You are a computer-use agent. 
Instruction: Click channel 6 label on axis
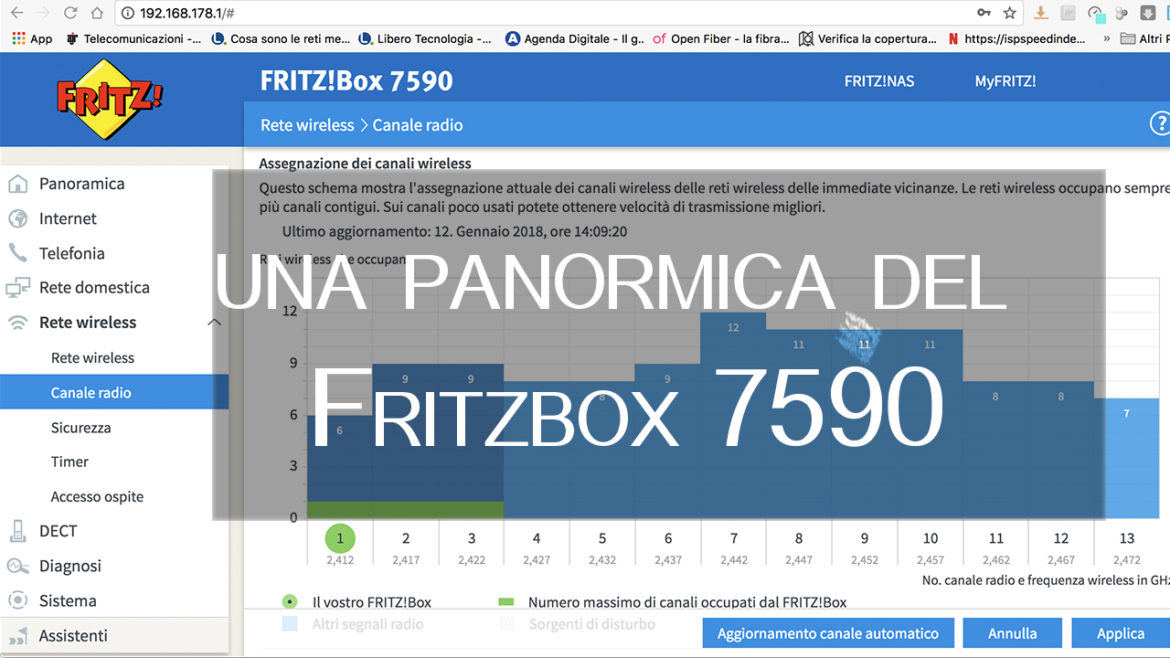point(668,538)
